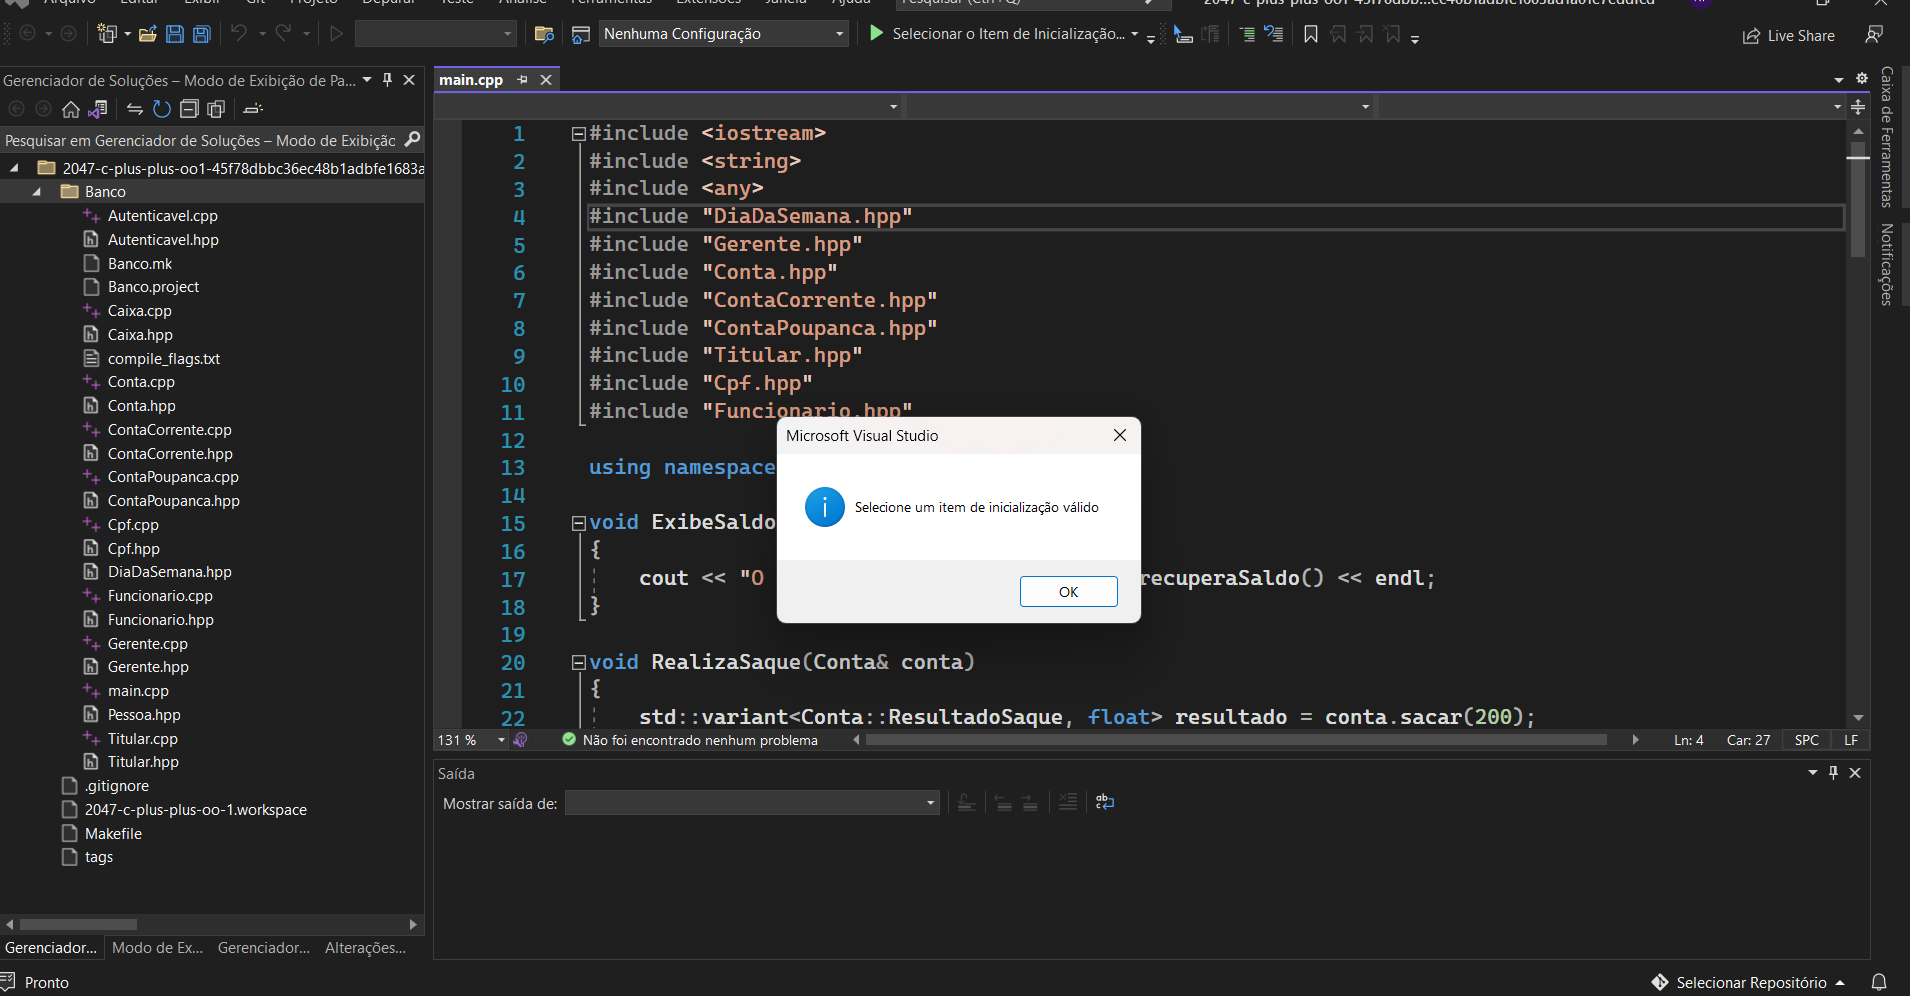Click the Find in Files folder-search icon
1910x996 pixels.
(544, 34)
